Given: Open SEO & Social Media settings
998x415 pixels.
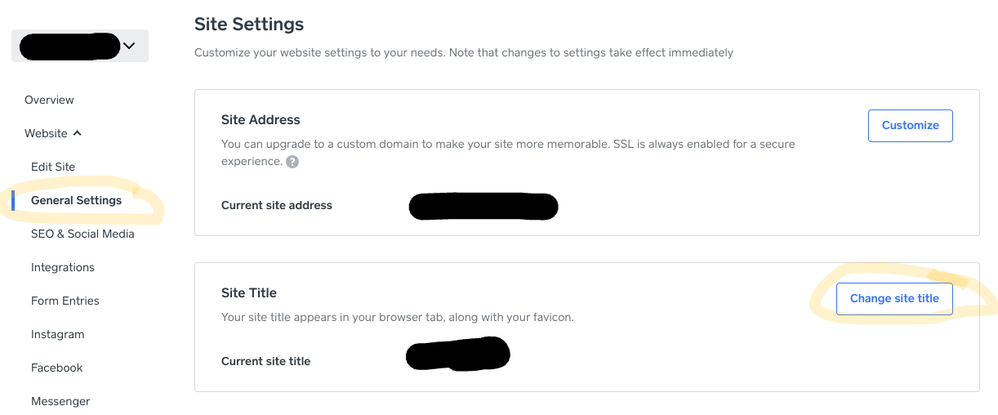Looking at the screenshot, I should click(x=82, y=234).
